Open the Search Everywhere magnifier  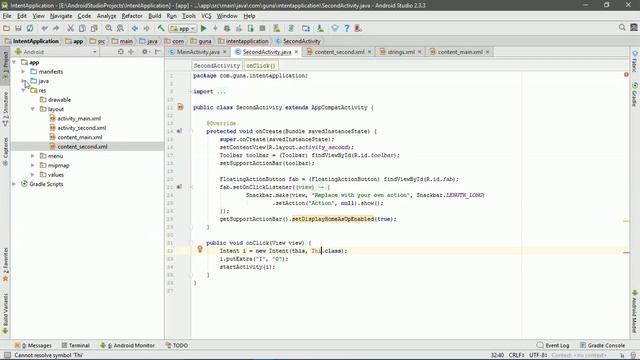(x=622, y=27)
